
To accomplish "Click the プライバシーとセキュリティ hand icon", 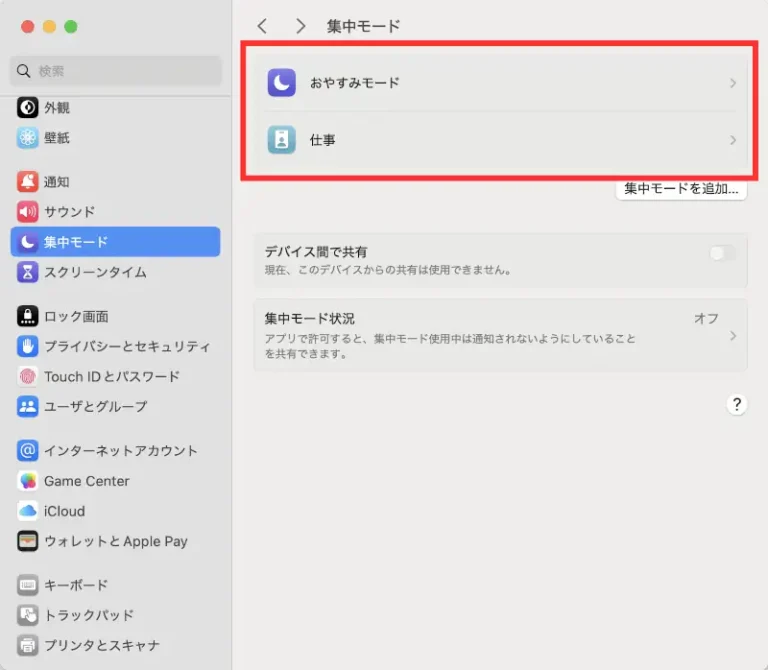I will click(x=27, y=346).
